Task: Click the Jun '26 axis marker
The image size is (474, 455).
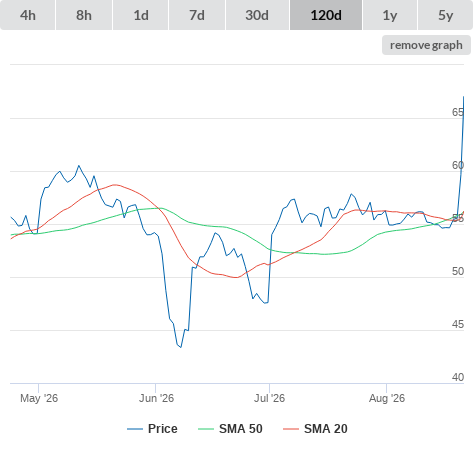Action: point(156,398)
